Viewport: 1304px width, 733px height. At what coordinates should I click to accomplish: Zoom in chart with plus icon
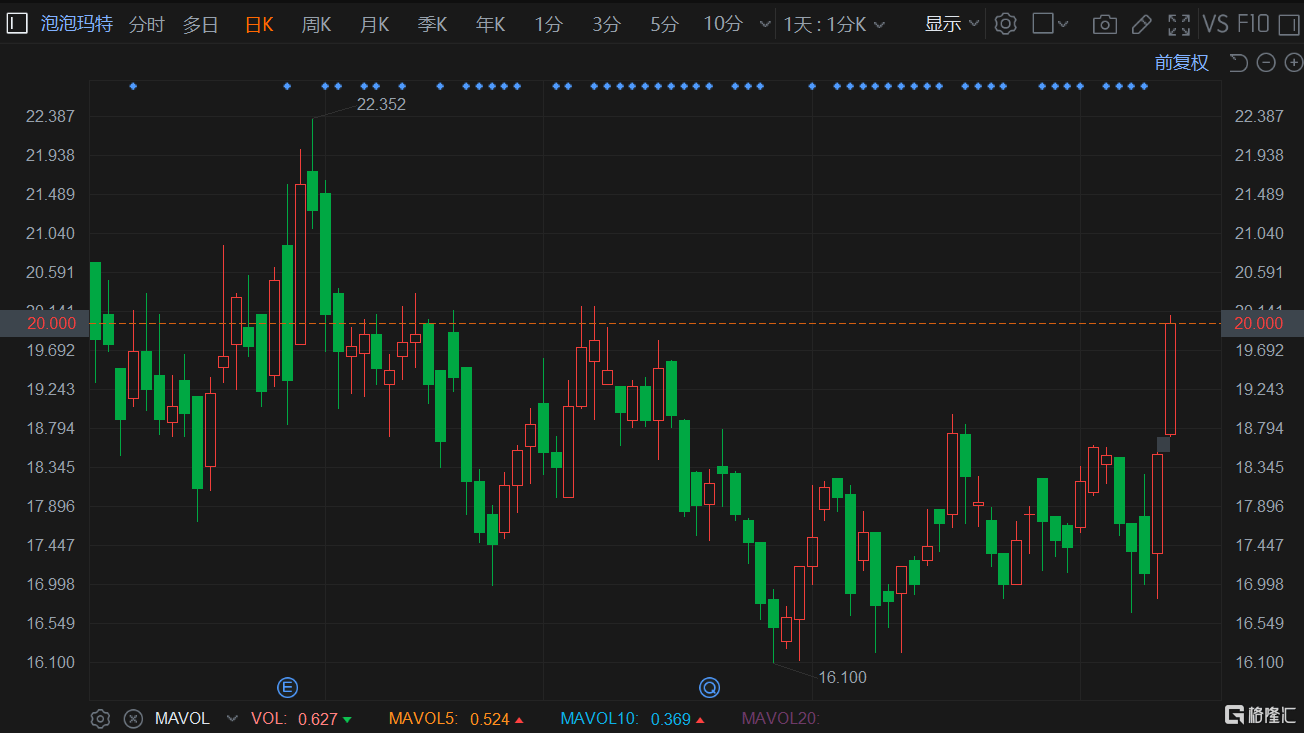tap(1293, 63)
